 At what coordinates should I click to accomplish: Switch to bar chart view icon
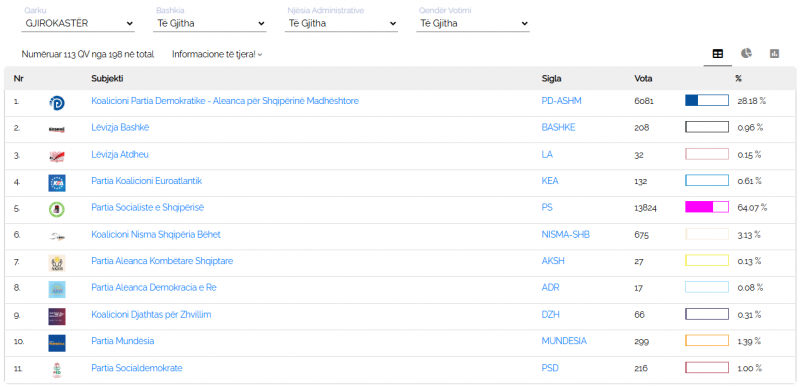(x=774, y=54)
